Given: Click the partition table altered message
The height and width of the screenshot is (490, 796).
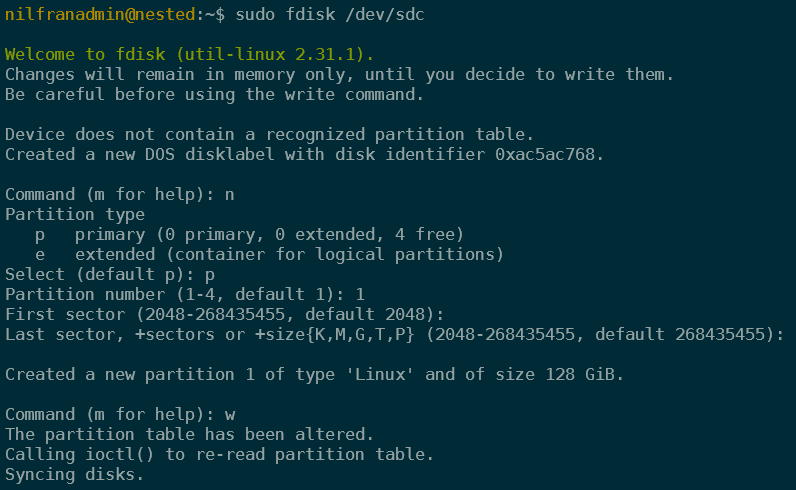Looking at the screenshot, I should pos(189,434).
